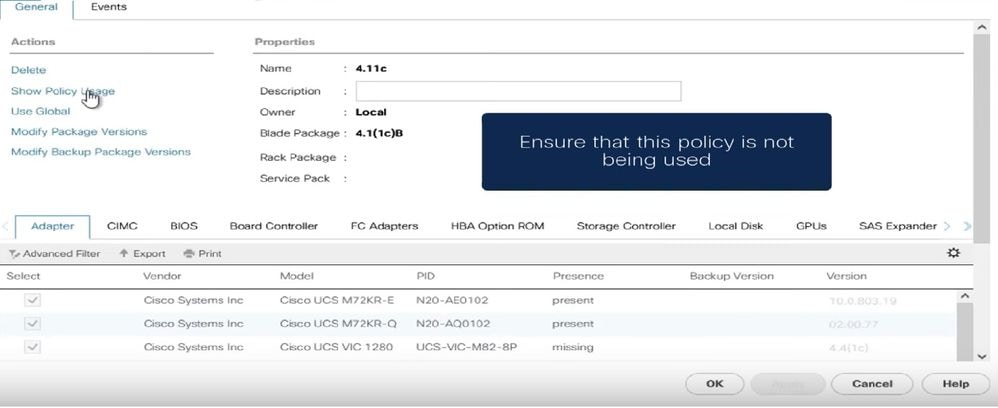Image resolution: width=998 pixels, height=408 pixels.
Task: Click the Cisco UCS M72KR-E model cell
Action: point(337,300)
